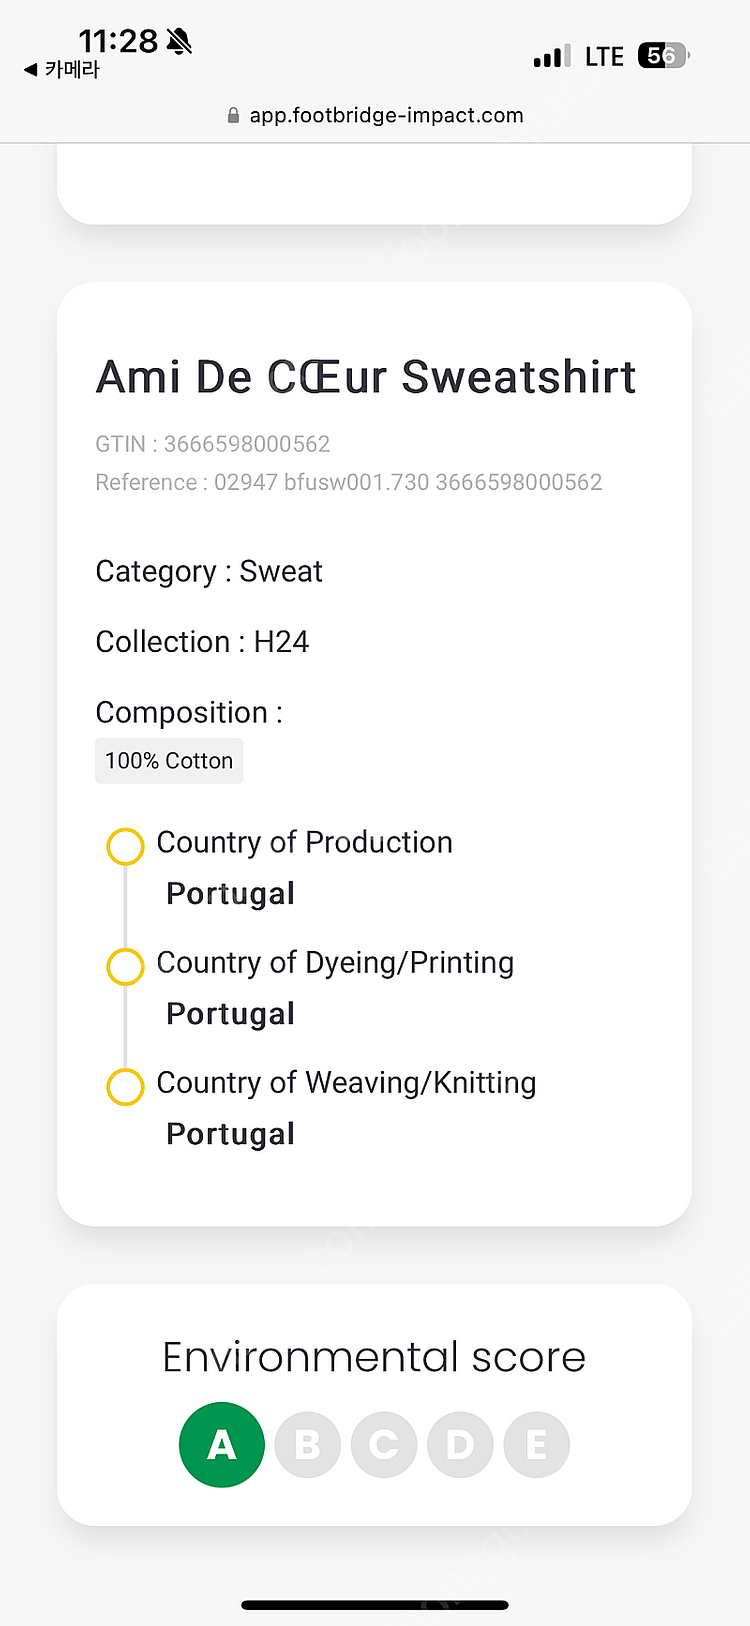Select environmental score grade E
The width and height of the screenshot is (750, 1626).
[537, 1444]
